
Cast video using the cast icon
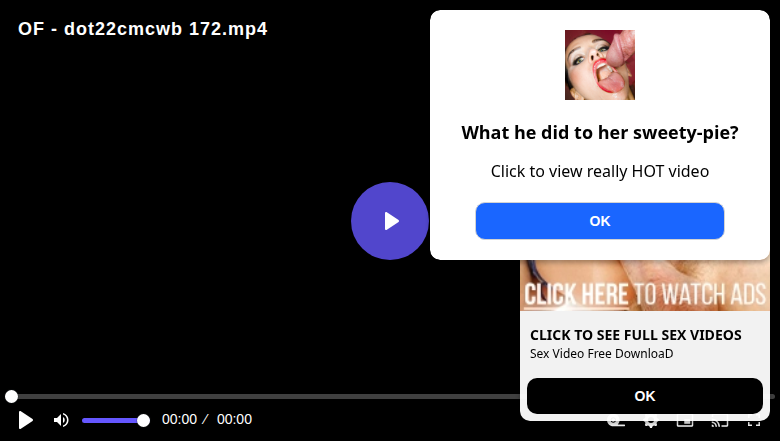coord(719,423)
